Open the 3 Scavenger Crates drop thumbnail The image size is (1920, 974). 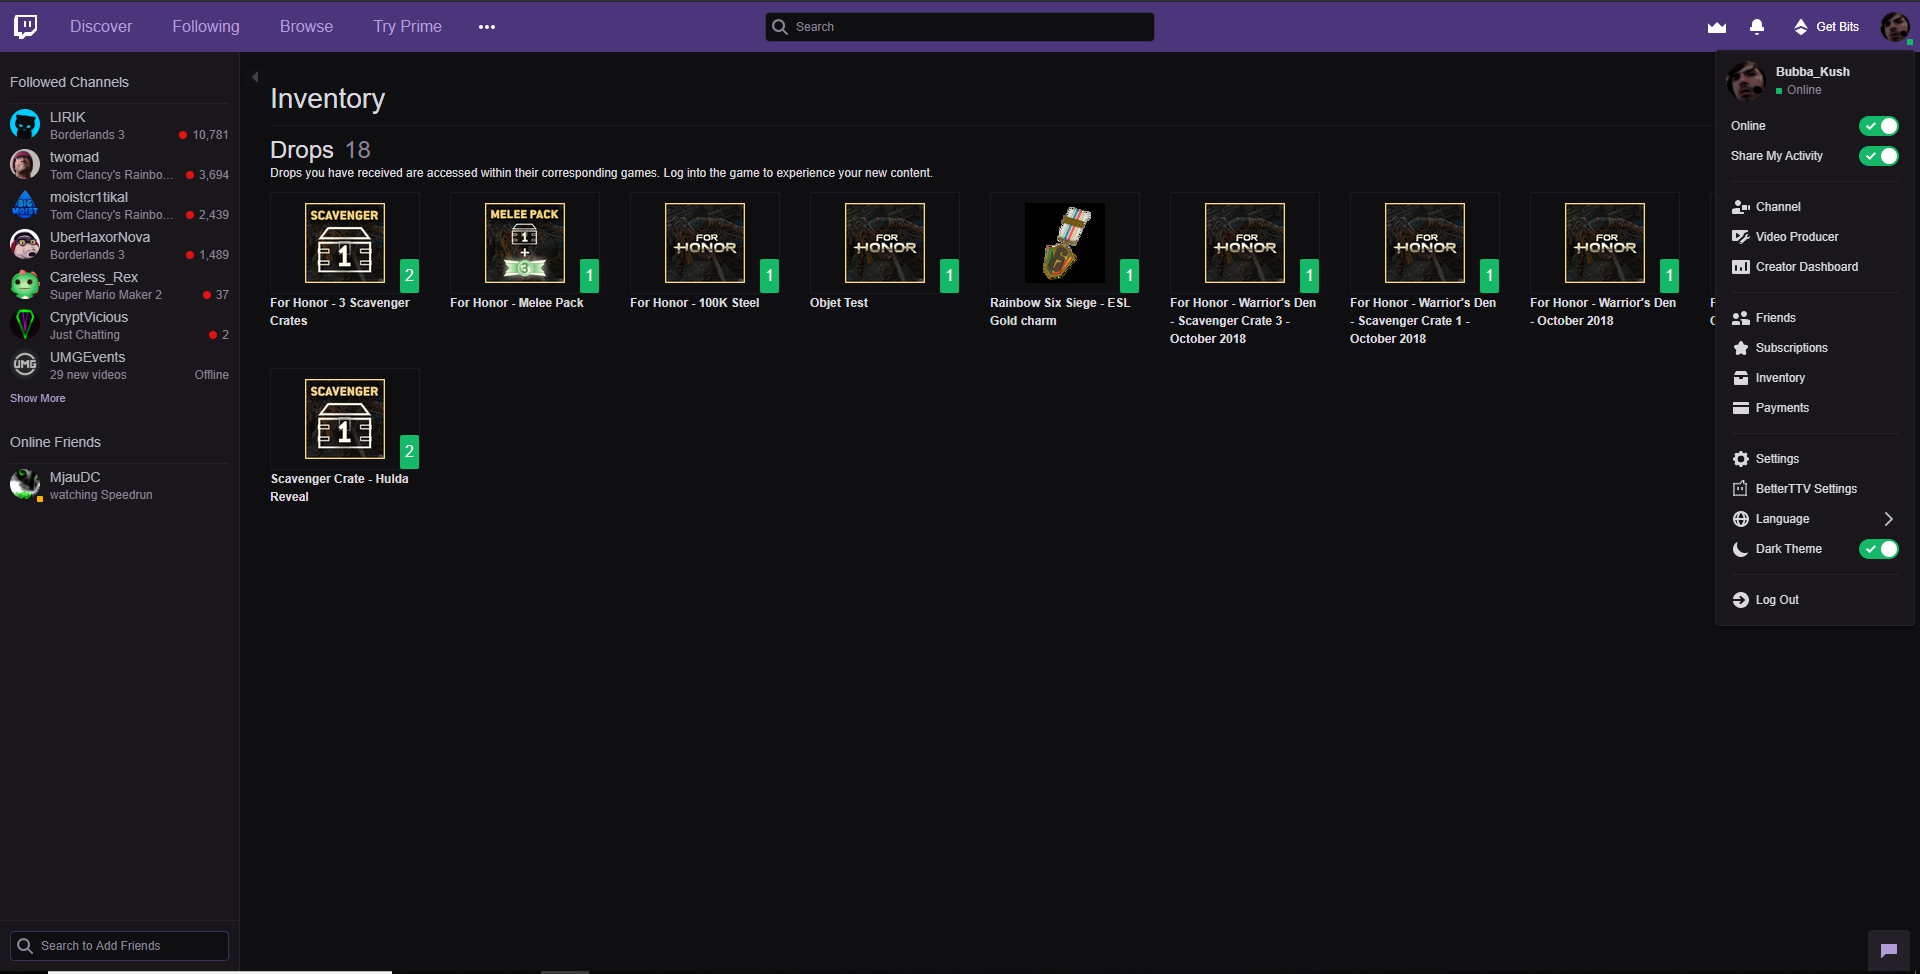[x=345, y=243]
